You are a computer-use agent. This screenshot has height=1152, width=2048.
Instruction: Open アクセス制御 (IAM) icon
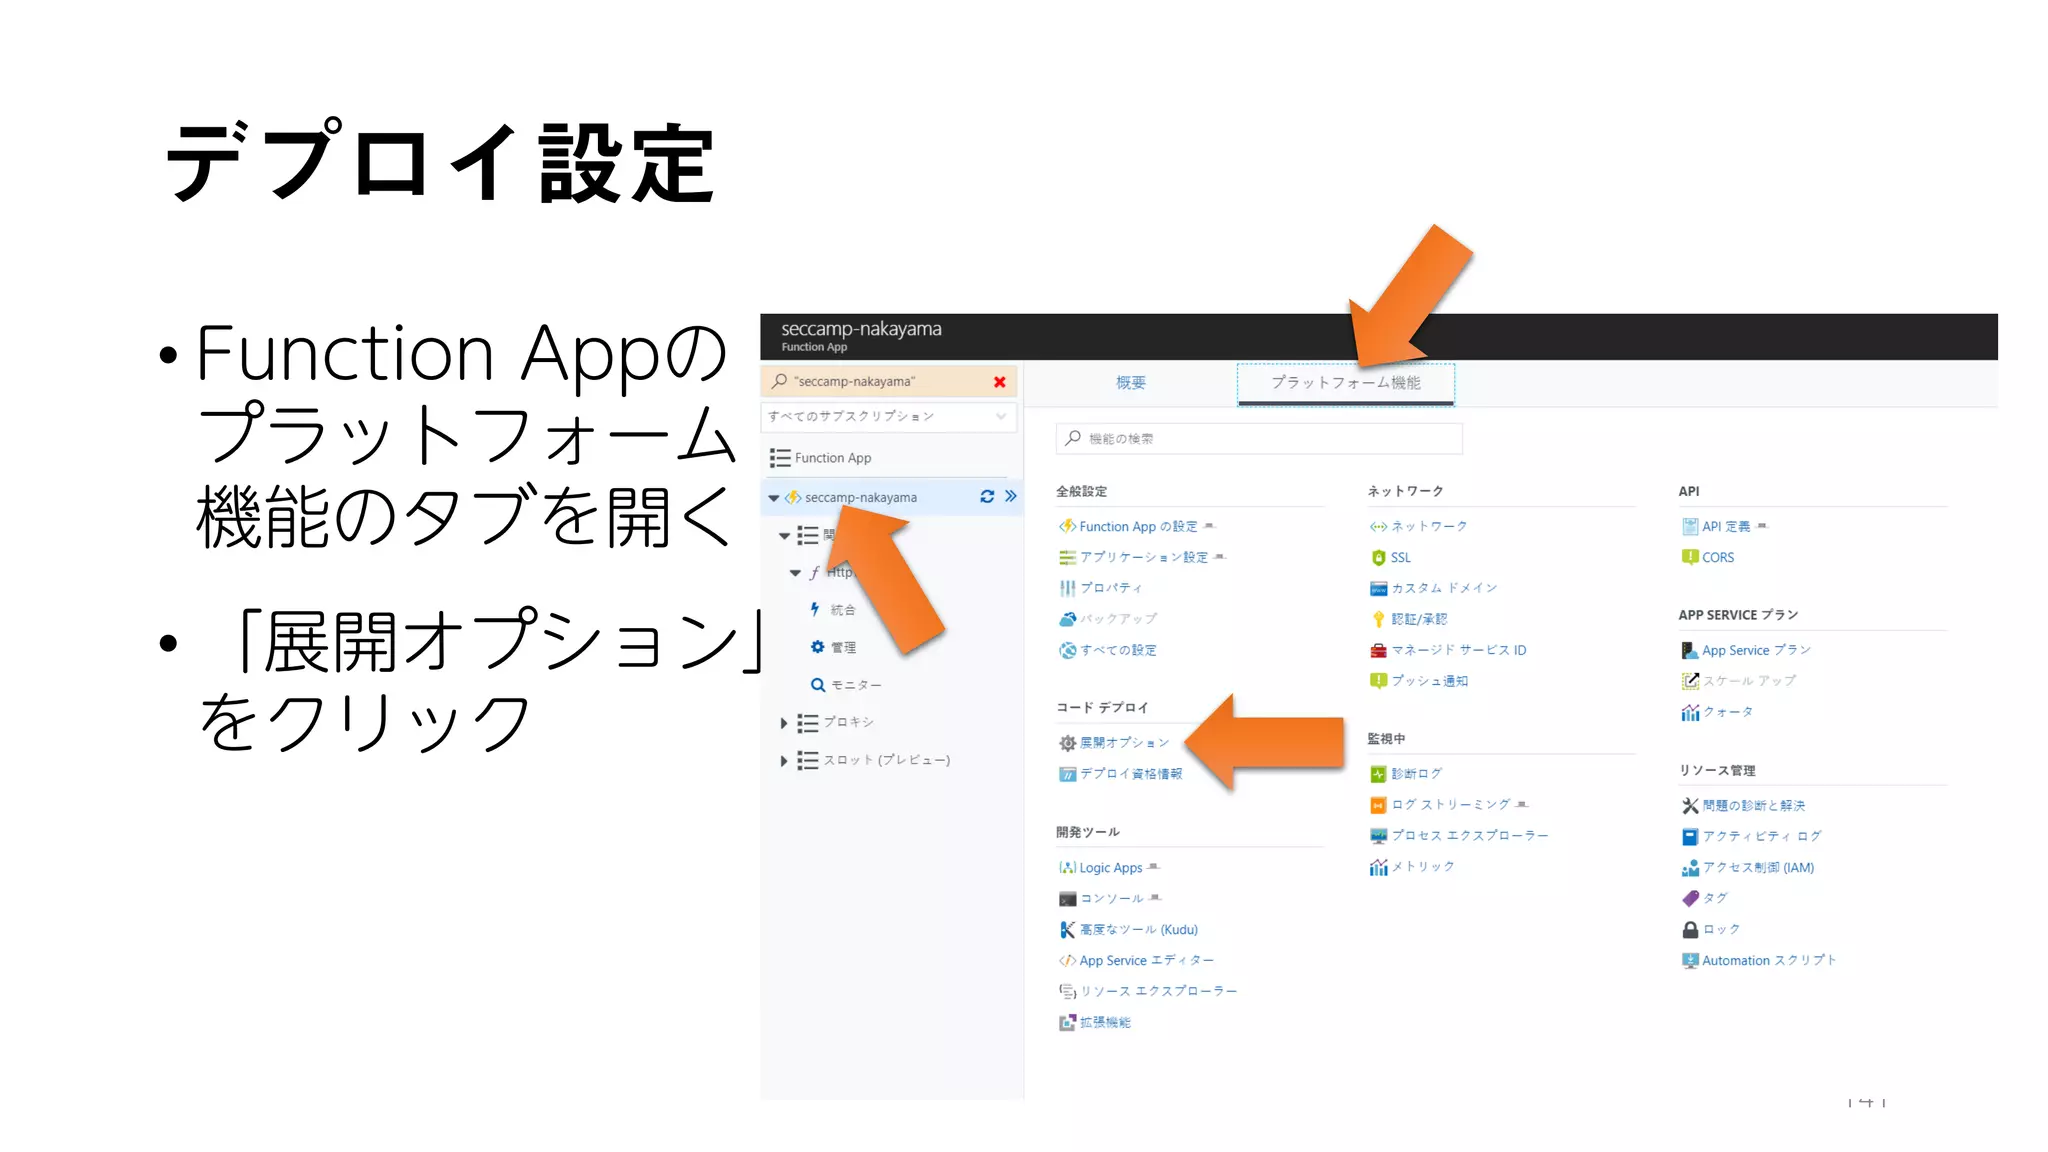[1690, 868]
